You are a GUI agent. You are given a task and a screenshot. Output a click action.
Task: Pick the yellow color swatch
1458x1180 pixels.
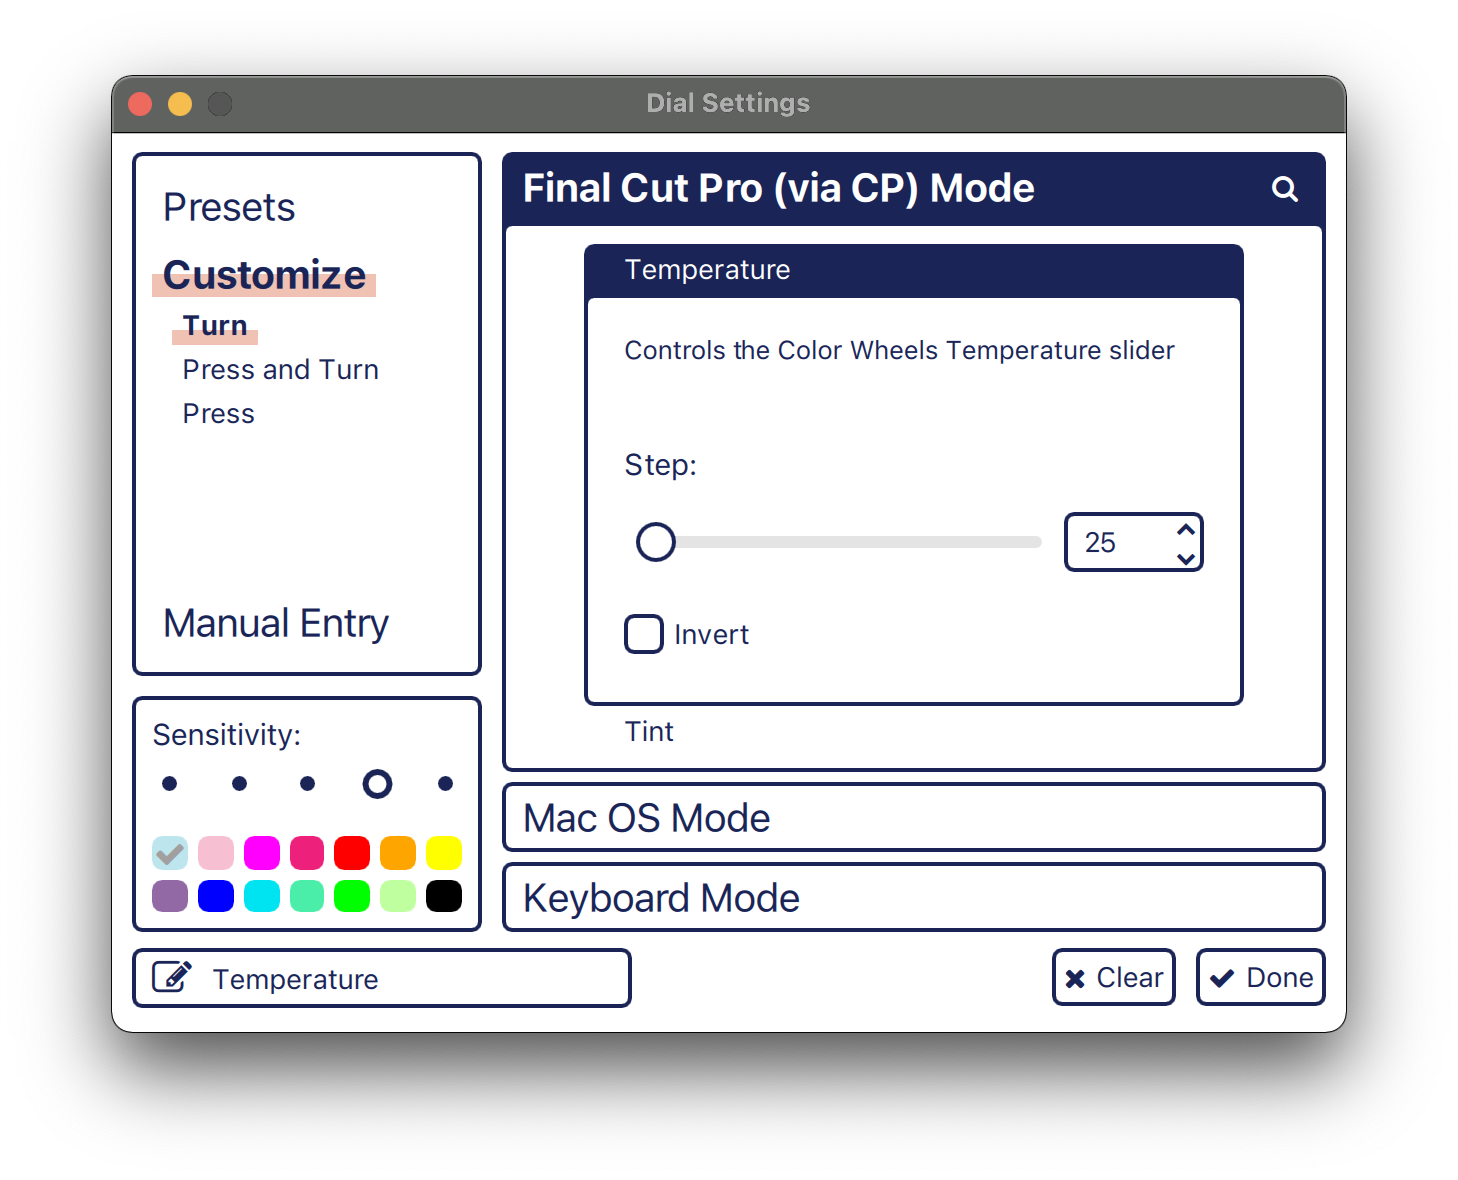coord(444,853)
